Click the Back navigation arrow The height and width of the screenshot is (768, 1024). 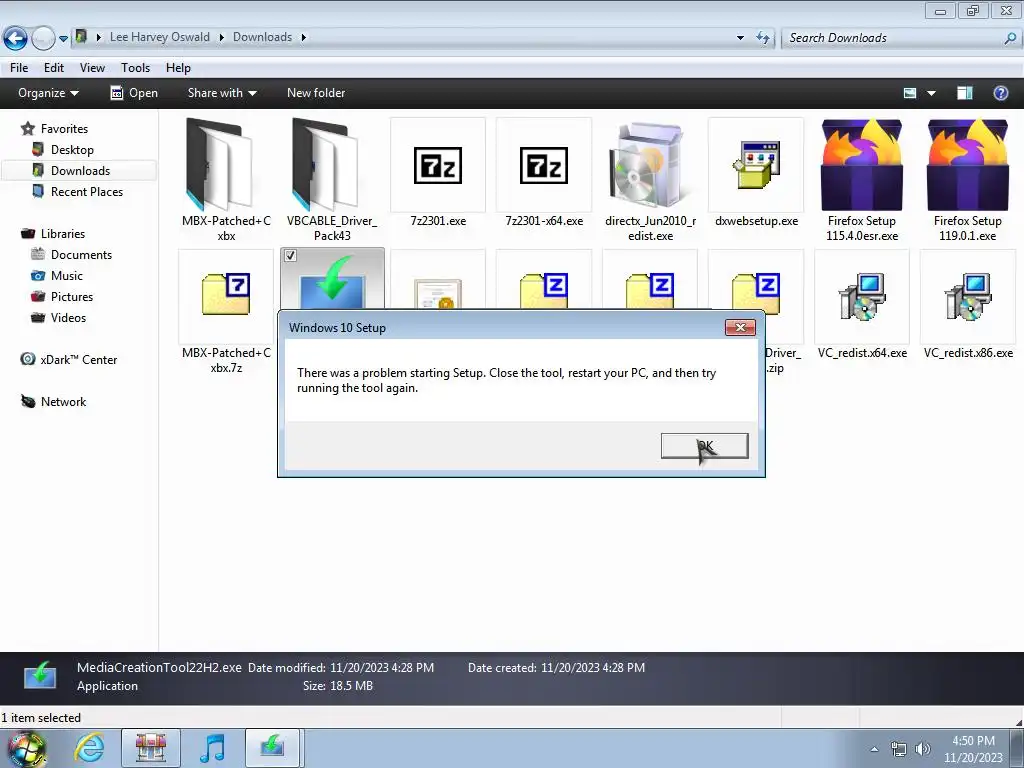point(15,38)
